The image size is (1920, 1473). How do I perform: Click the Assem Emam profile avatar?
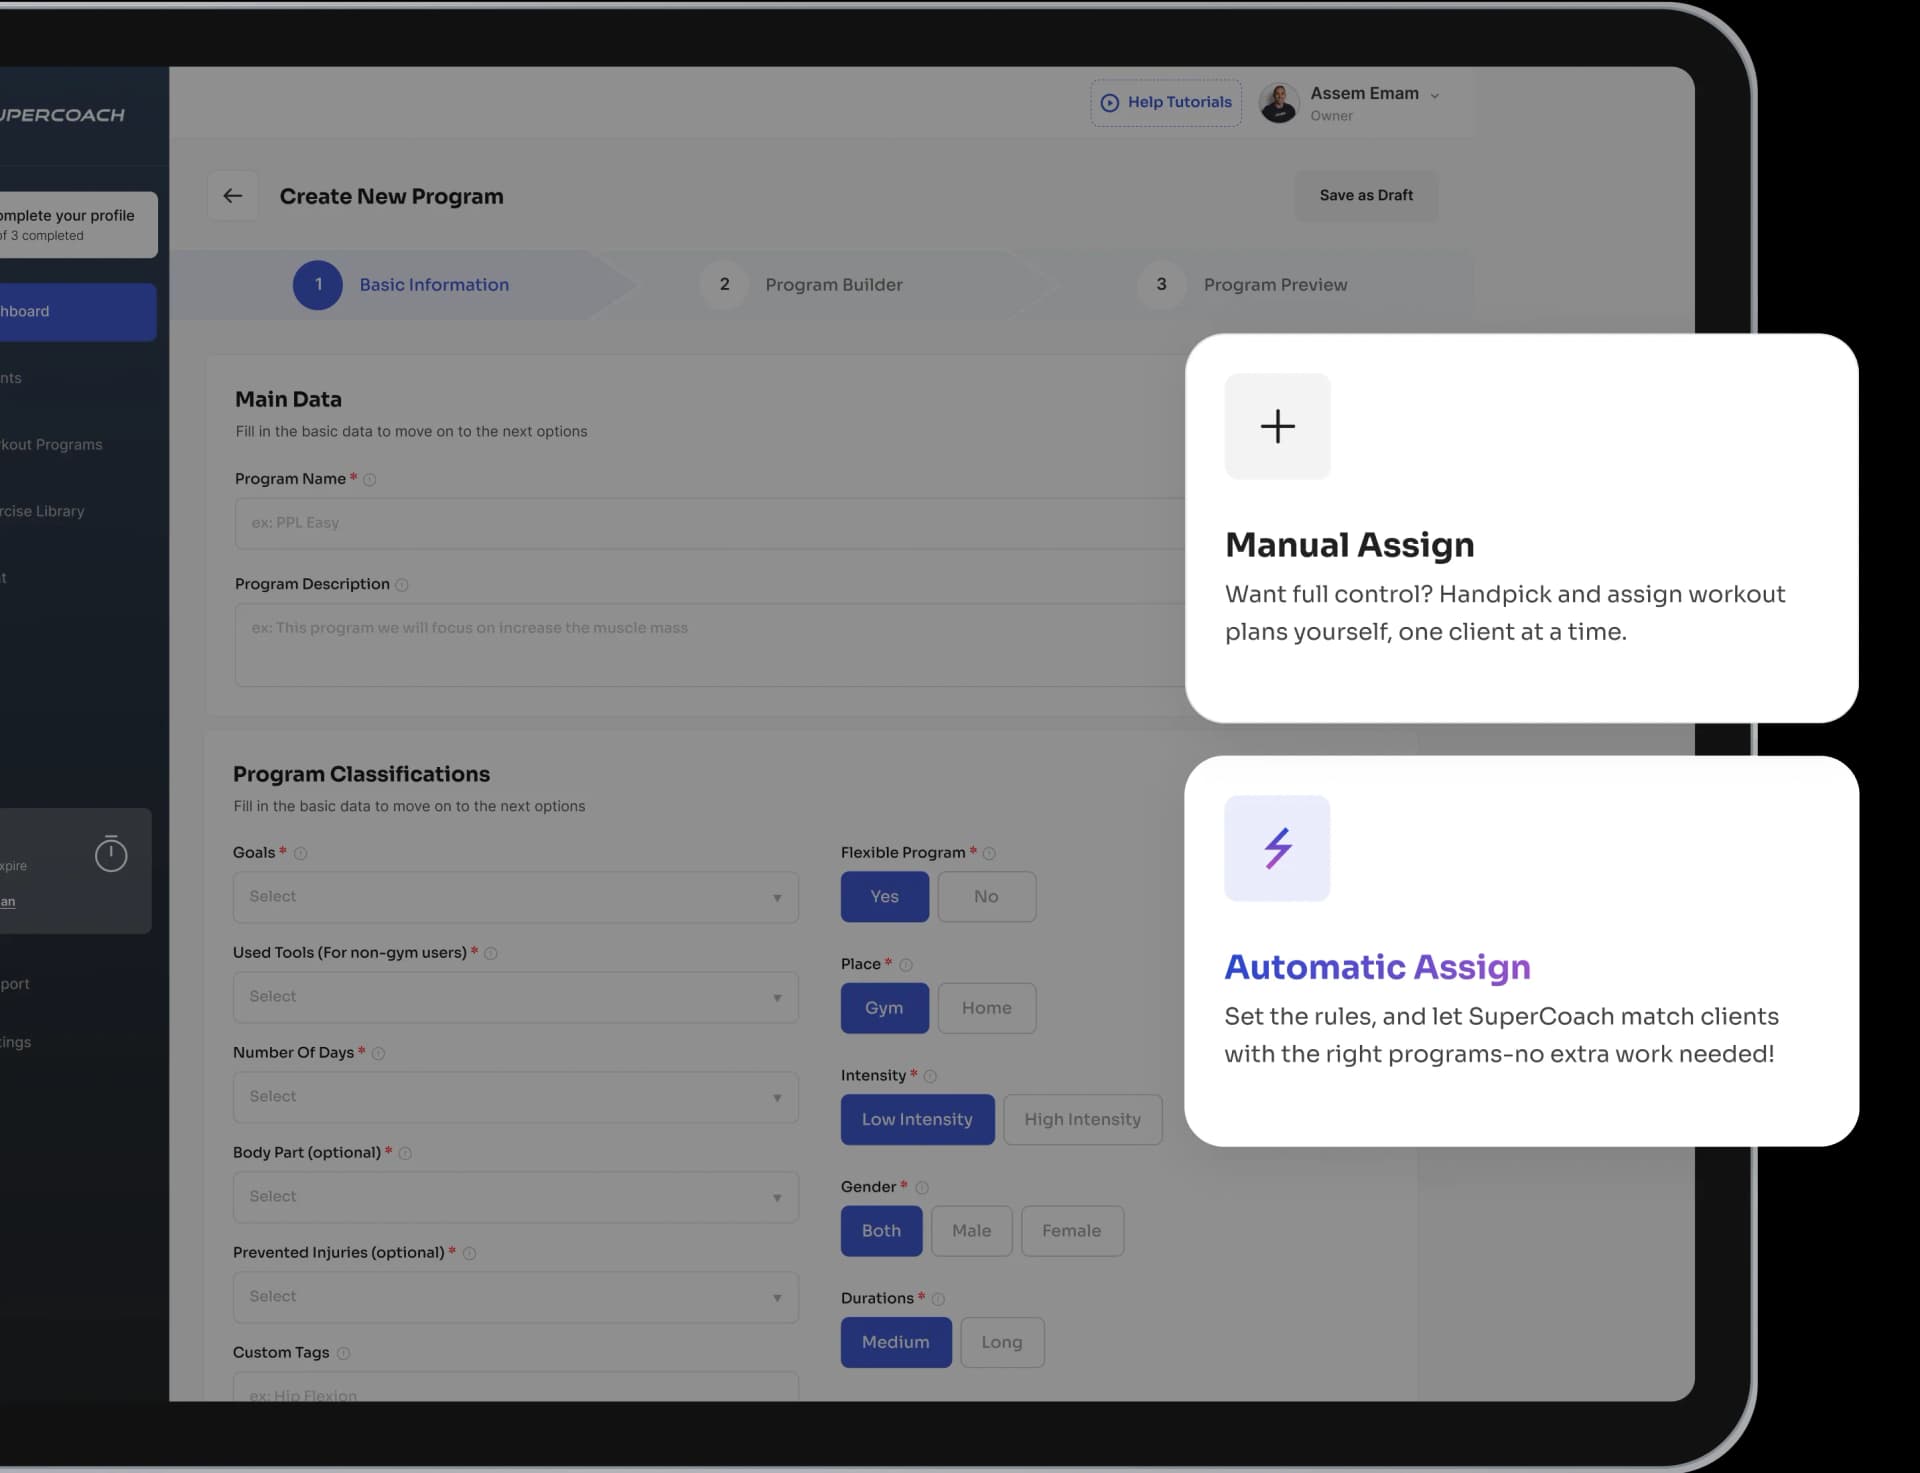[1279, 103]
